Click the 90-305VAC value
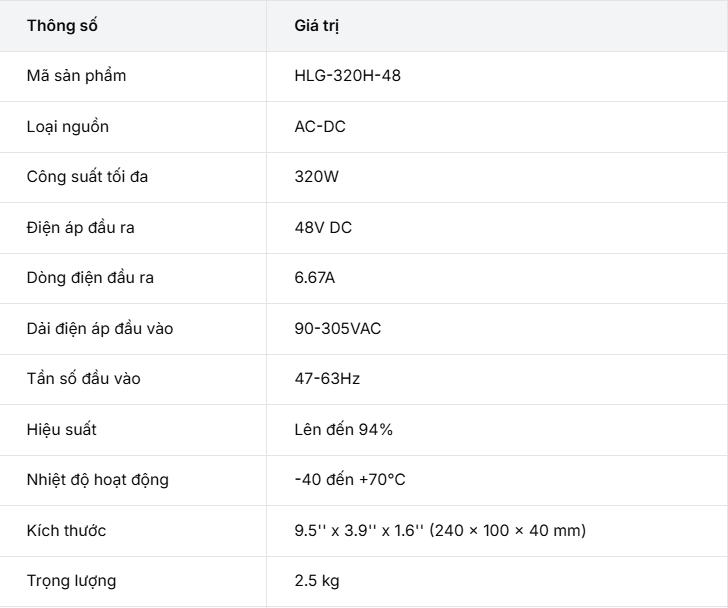The width and height of the screenshot is (728, 608). tap(338, 329)
